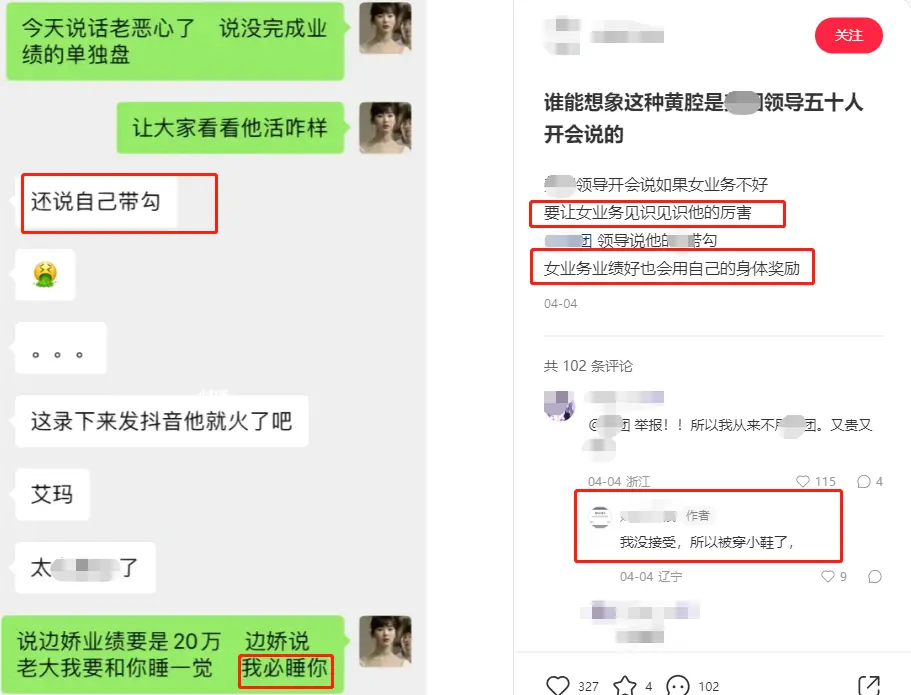Tap the vomiting emoji message bubble
This screenshot has height=695, width=911.
(45, 274)
